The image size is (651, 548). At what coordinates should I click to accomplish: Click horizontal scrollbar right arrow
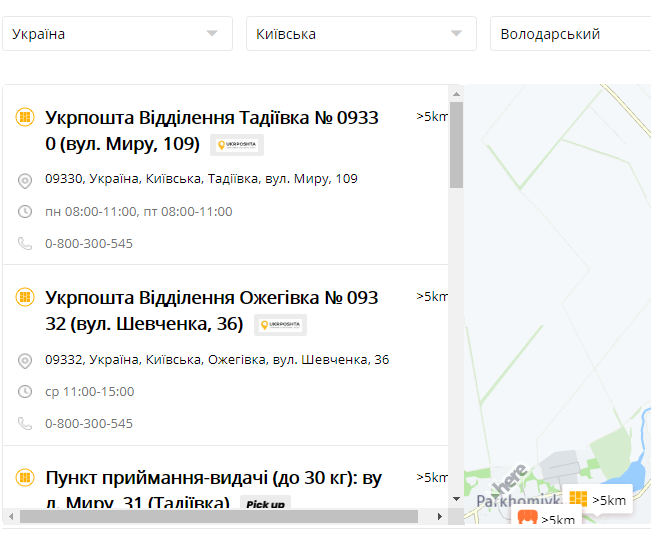(x=440, y=516)
